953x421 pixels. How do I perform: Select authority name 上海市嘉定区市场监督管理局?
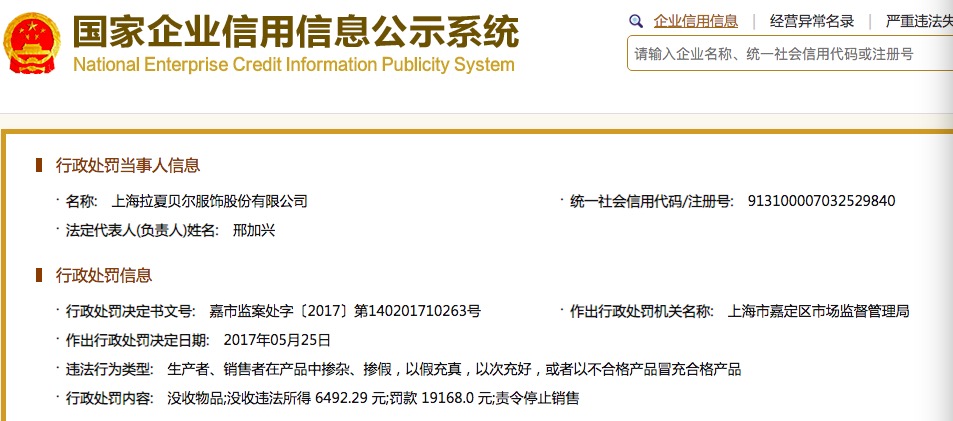point(818,312)
